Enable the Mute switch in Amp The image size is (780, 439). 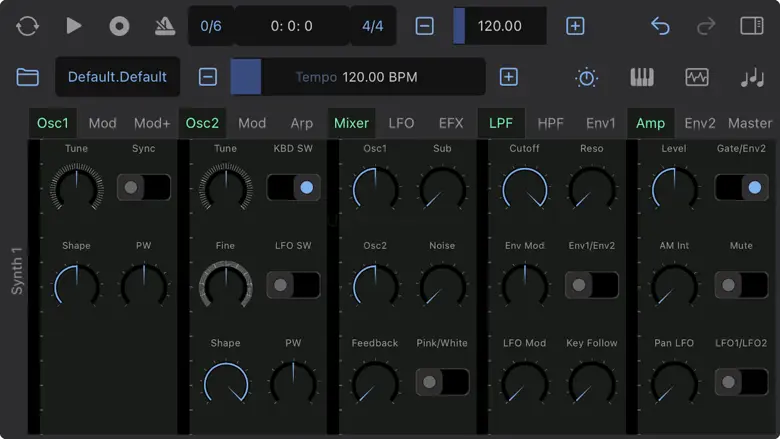[x=741, y=284]
